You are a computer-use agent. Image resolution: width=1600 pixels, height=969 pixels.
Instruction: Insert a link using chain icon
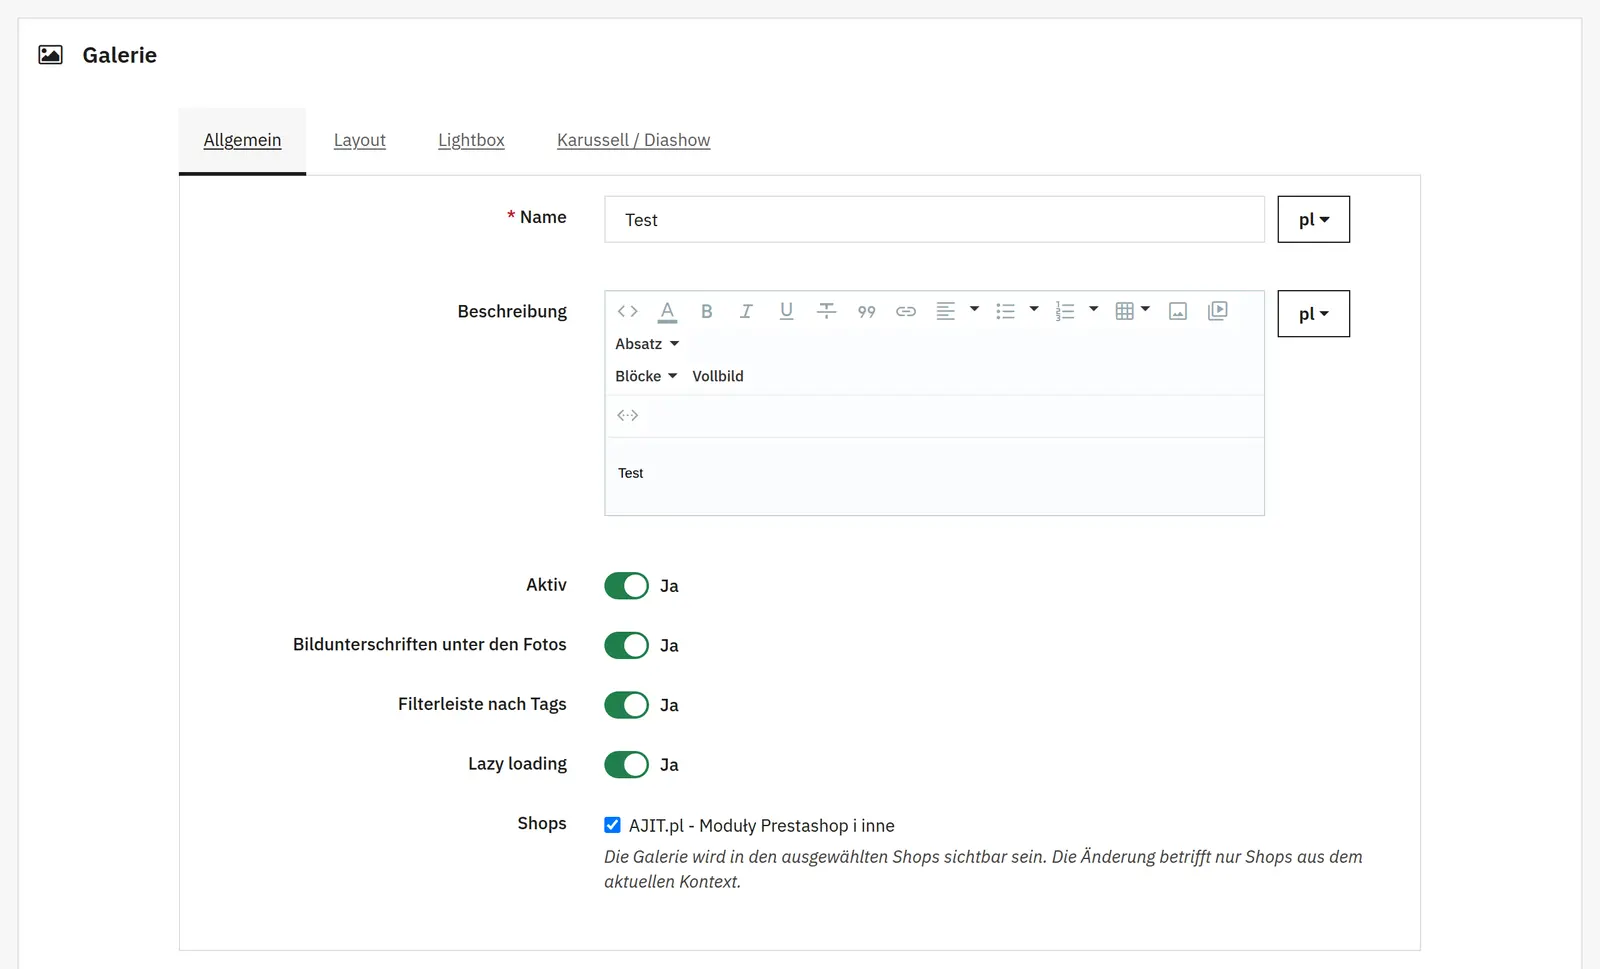[x=906, y=311]
